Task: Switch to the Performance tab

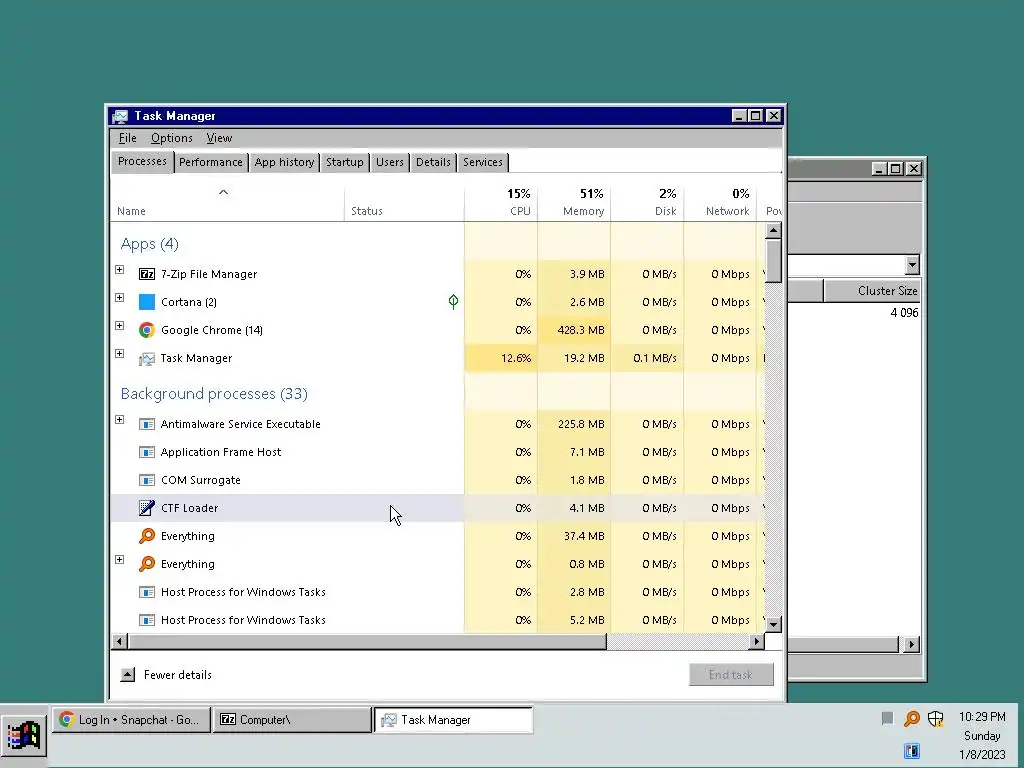Action: [x=211, y=163]
